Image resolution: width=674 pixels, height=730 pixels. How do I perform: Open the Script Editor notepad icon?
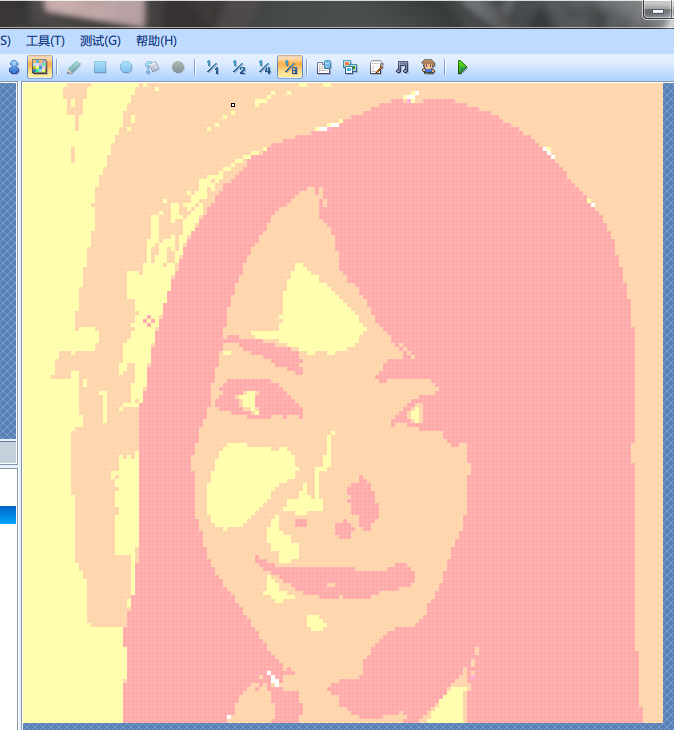click(376, 68)
